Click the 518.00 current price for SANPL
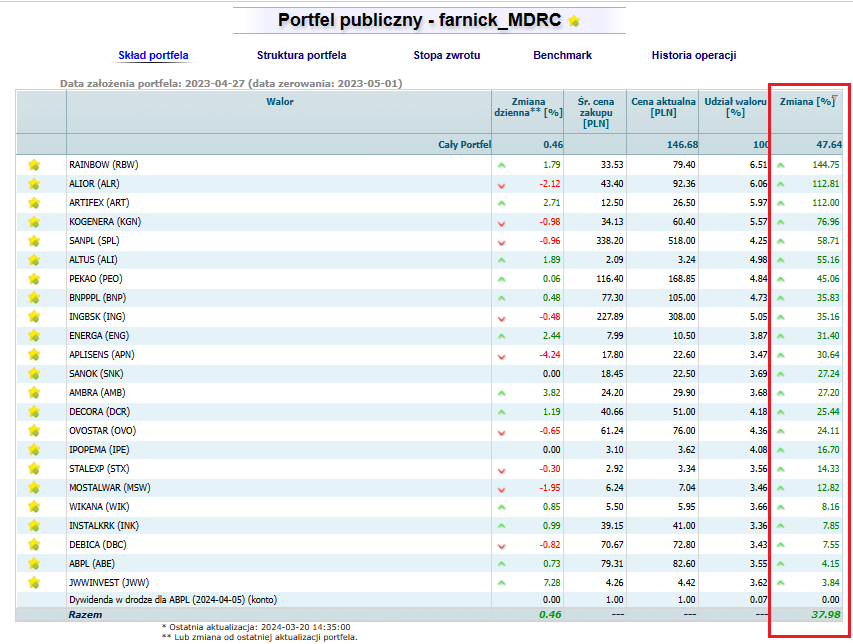The width and height of the screenshot is (853, 644). click(x=682, y=241)
